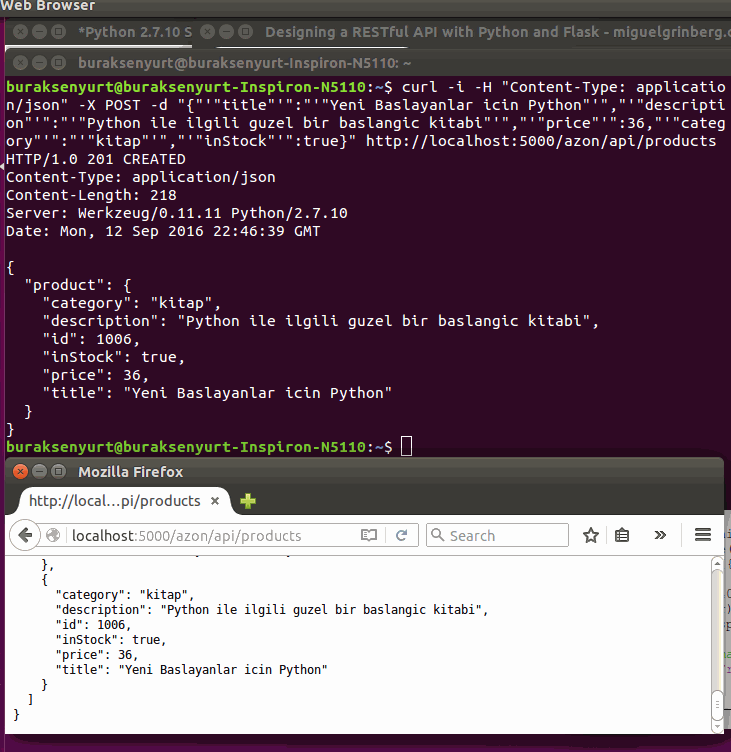Show site identity globe icon

(53, 535)
